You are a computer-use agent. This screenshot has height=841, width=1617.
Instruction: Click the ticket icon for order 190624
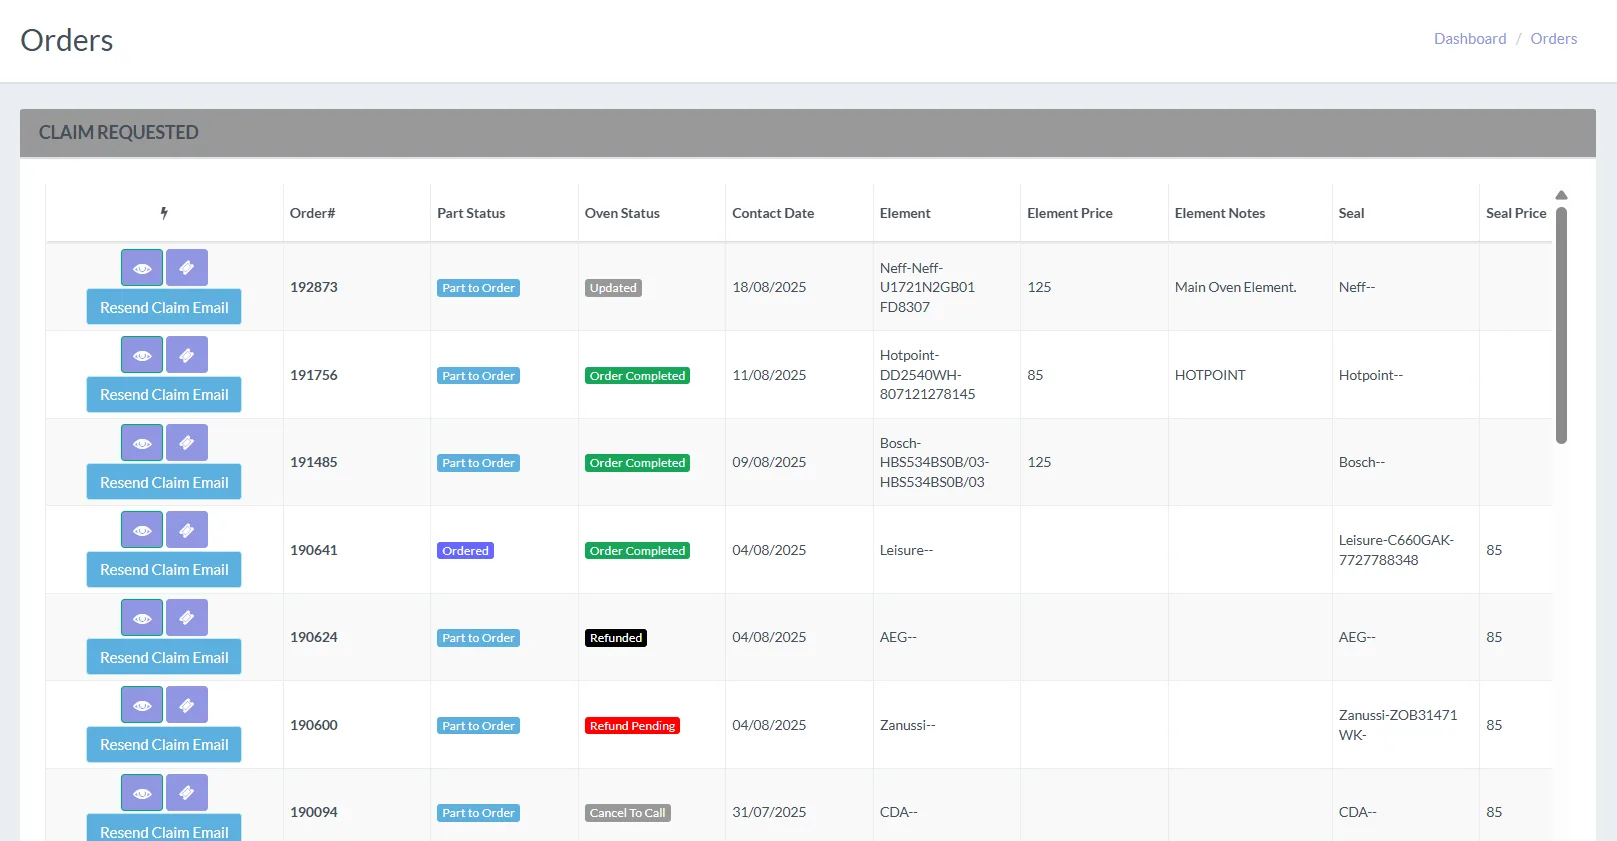187,618
